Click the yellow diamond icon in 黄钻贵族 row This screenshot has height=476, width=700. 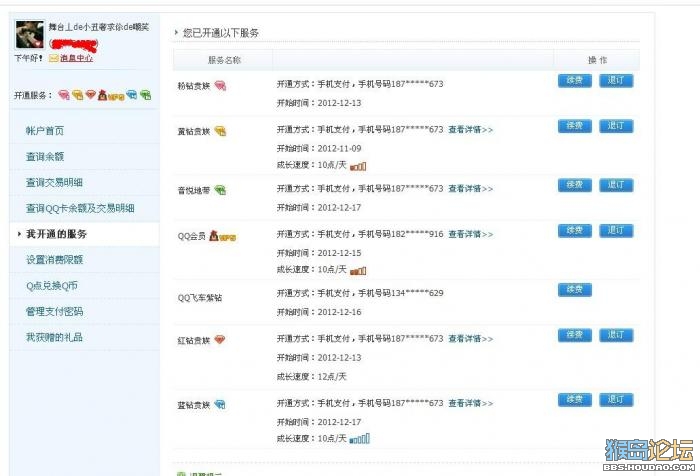(x=221, y=131)
